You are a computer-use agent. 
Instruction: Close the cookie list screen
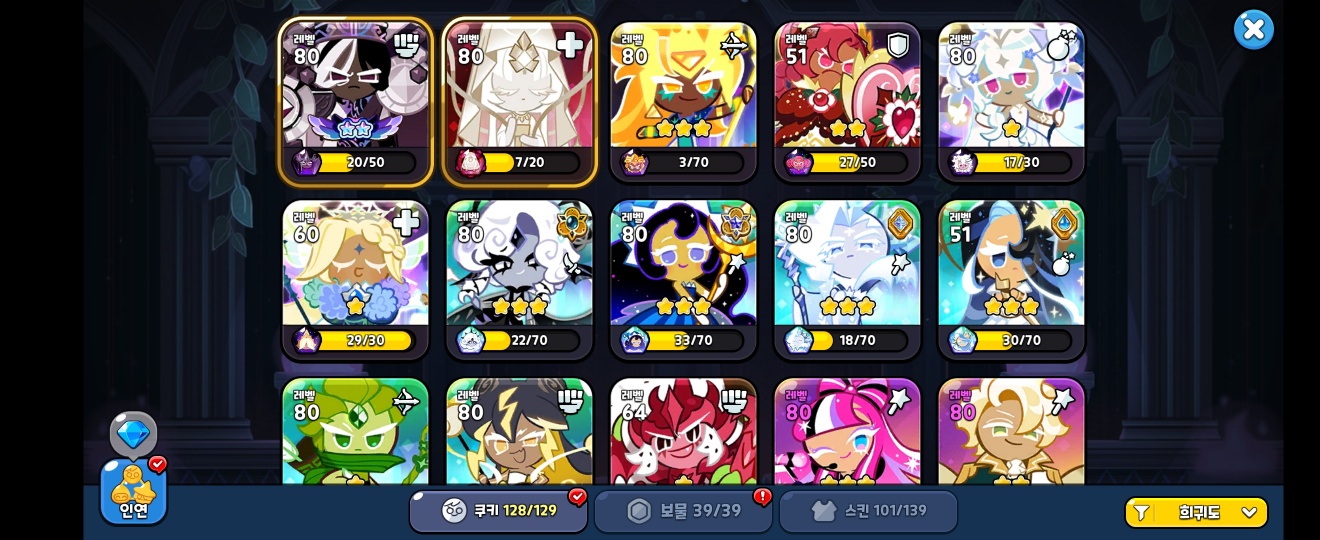[x=1253, y=30]
